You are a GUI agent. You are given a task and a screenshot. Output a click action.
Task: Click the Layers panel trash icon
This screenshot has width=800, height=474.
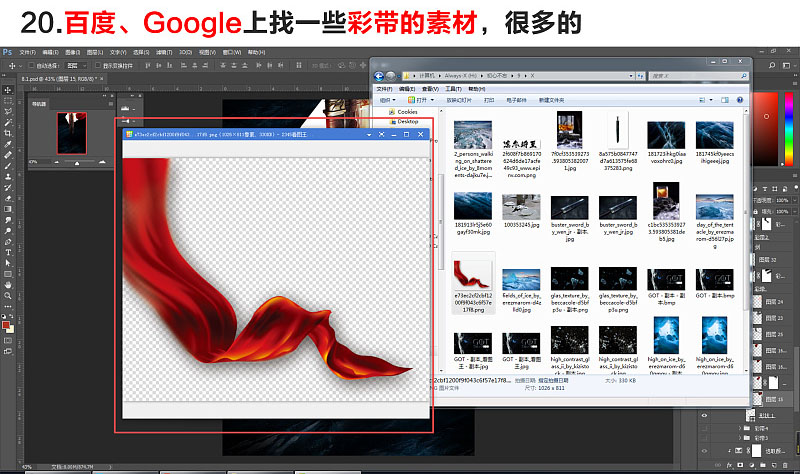(x=784, y=465)
